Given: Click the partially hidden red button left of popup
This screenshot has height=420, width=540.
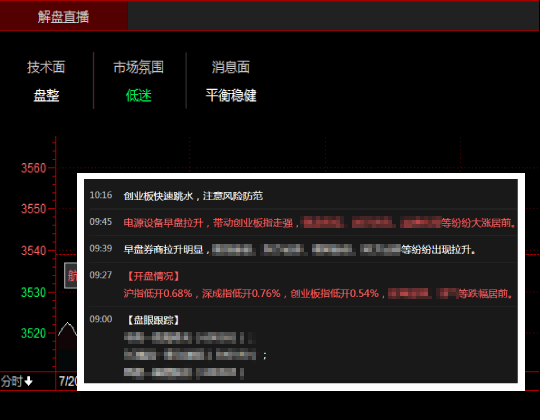Looking at the screenshot, I should coord(71,275).
